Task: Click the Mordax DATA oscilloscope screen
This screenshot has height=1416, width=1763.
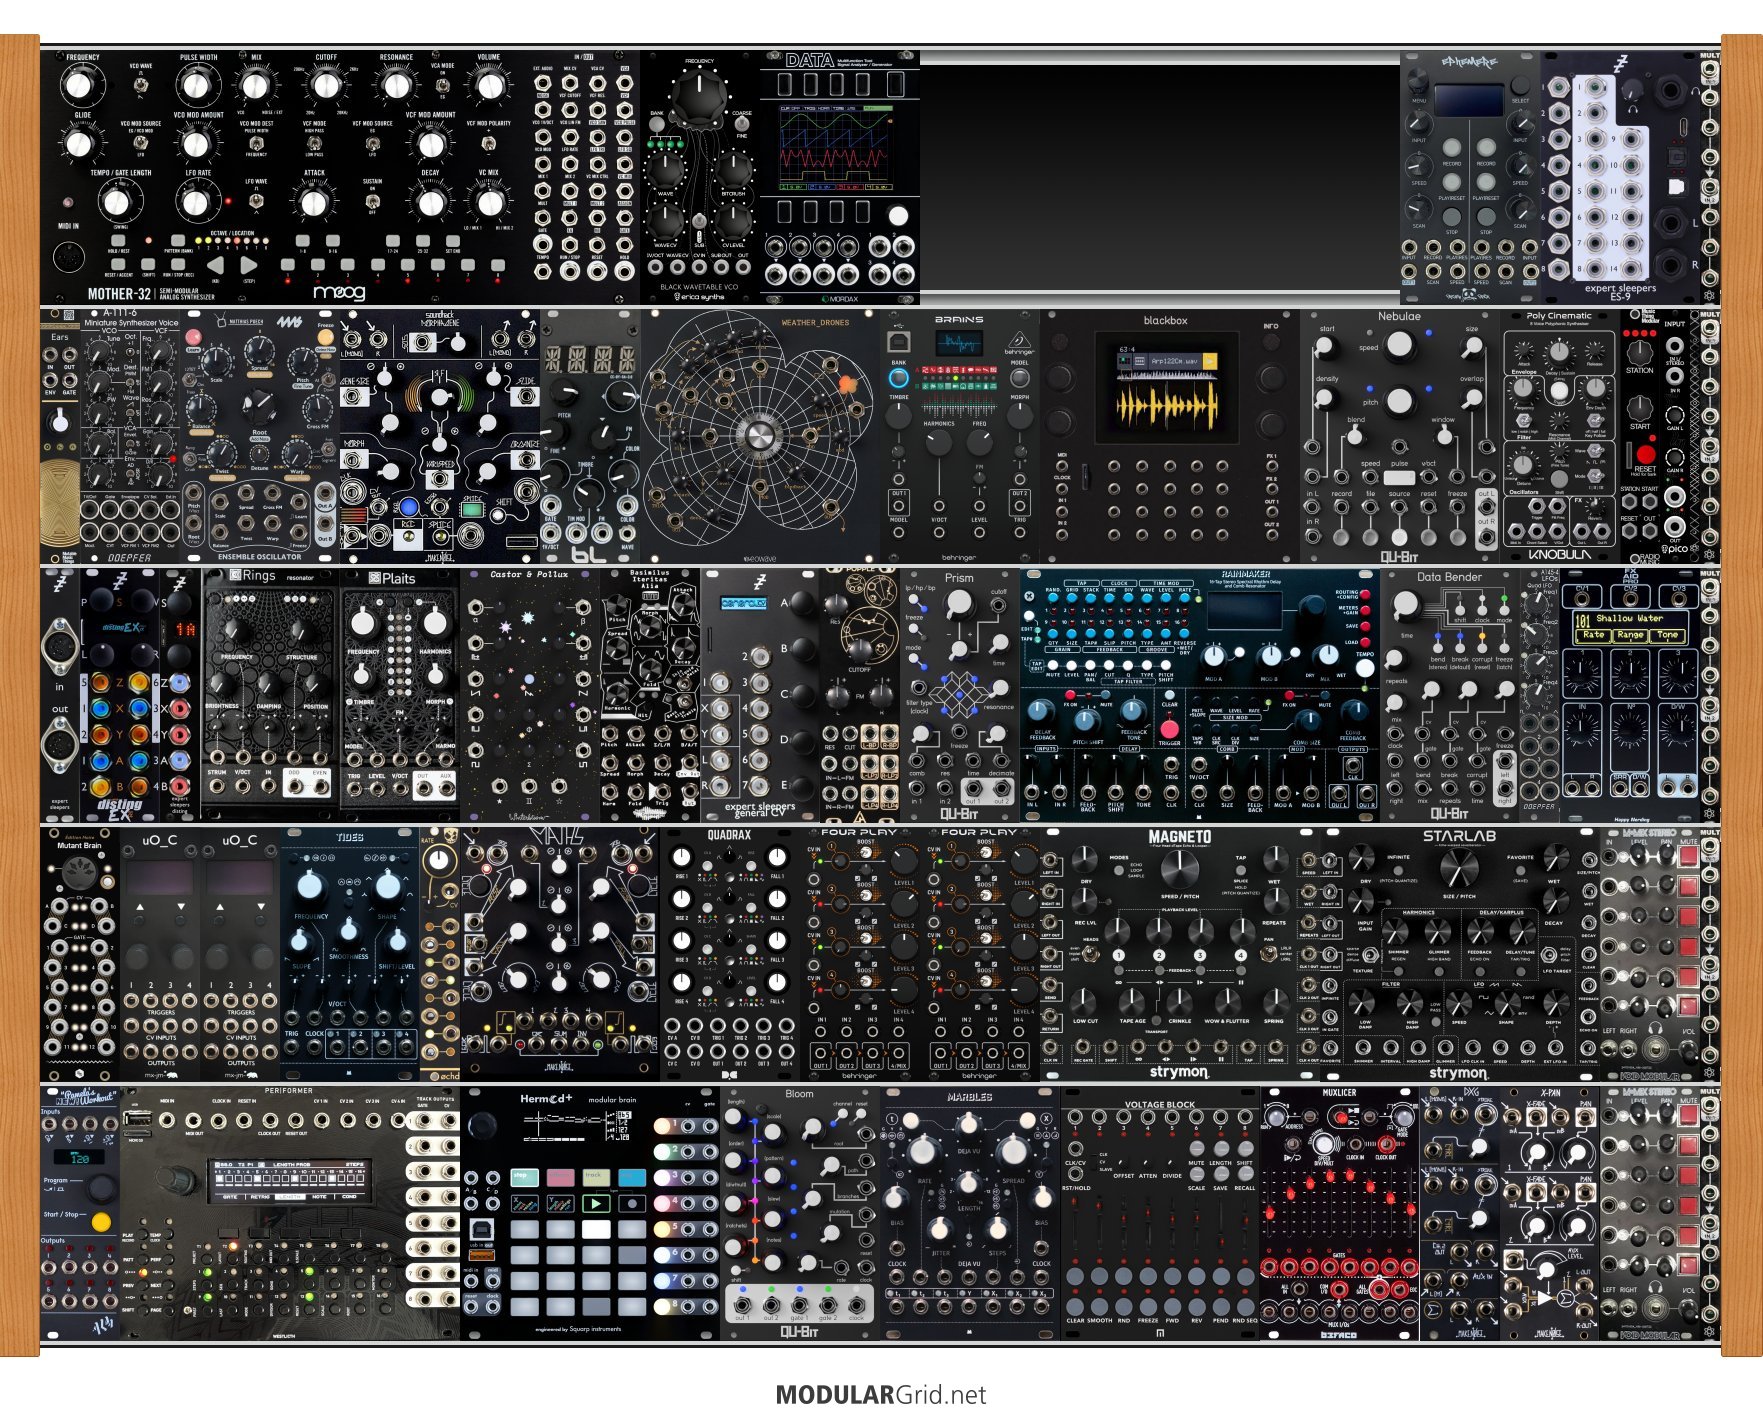Action: pos(835,145)
